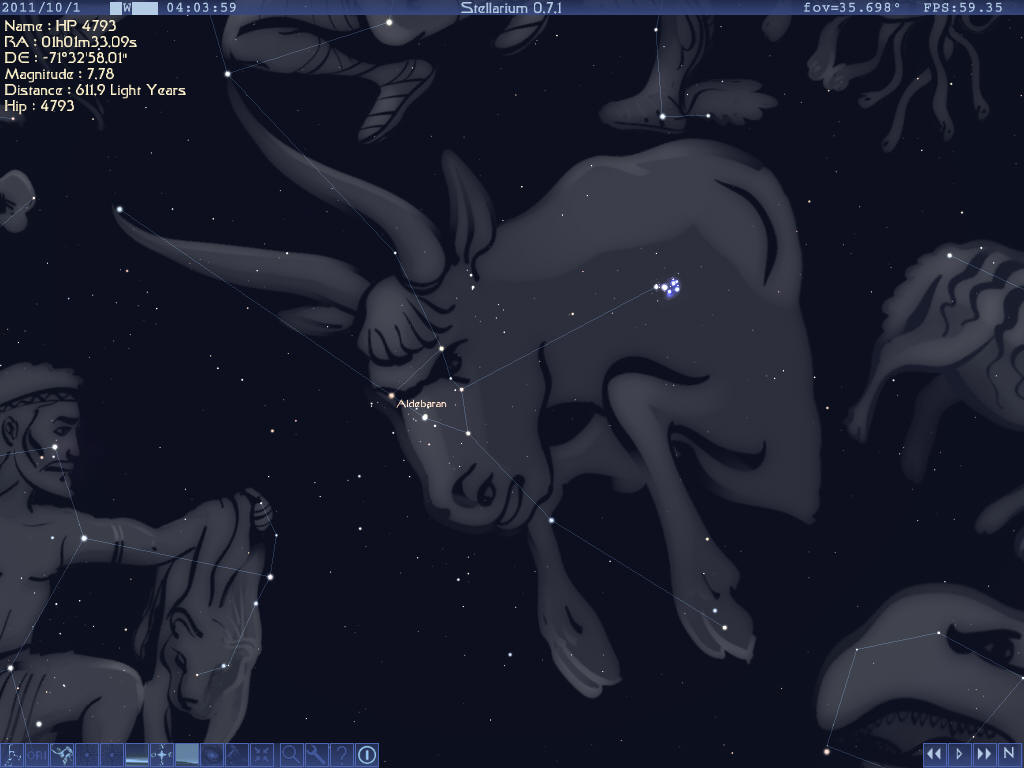Screen dimensions: 1024x768
Task: Toggle constellation lines drawing
Action: (12, 755)
